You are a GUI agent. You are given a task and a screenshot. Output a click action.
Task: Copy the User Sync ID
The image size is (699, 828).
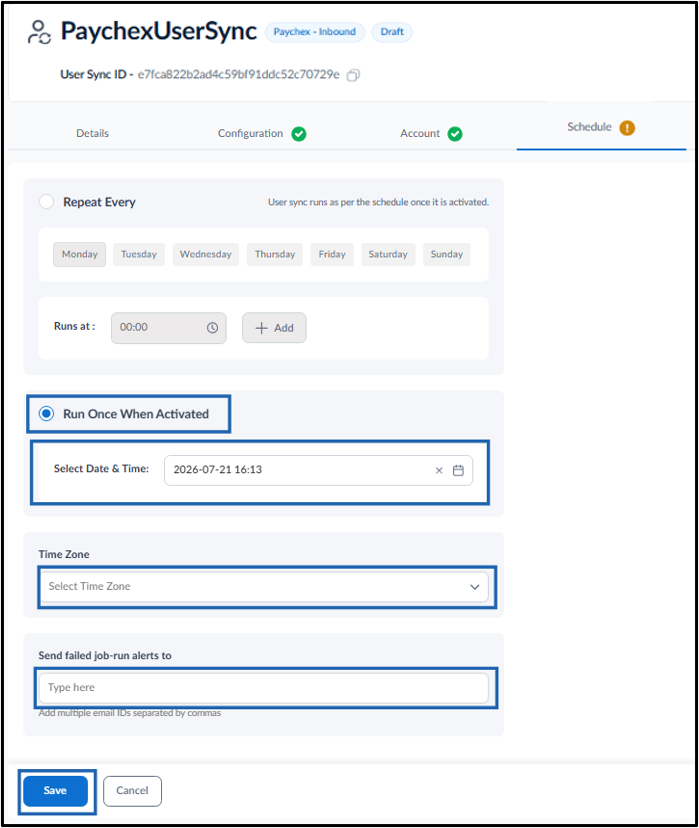pyautogui.click(x=353, y=76)
